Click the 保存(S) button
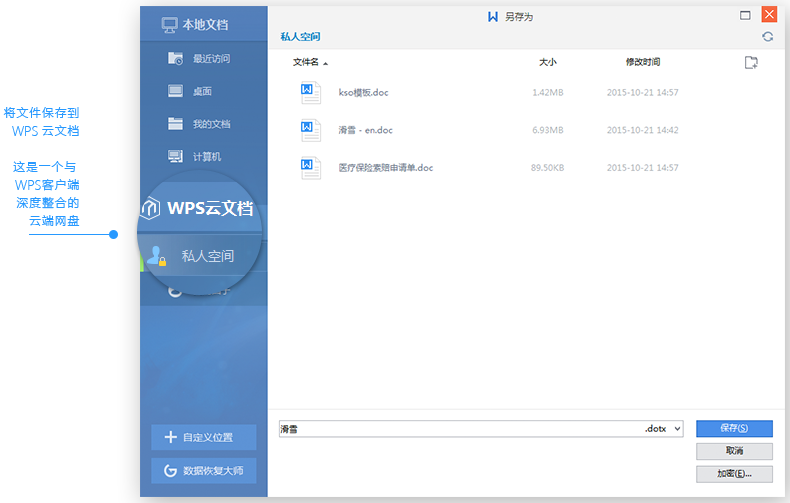The image size is (790, 503). coord(734,428)
